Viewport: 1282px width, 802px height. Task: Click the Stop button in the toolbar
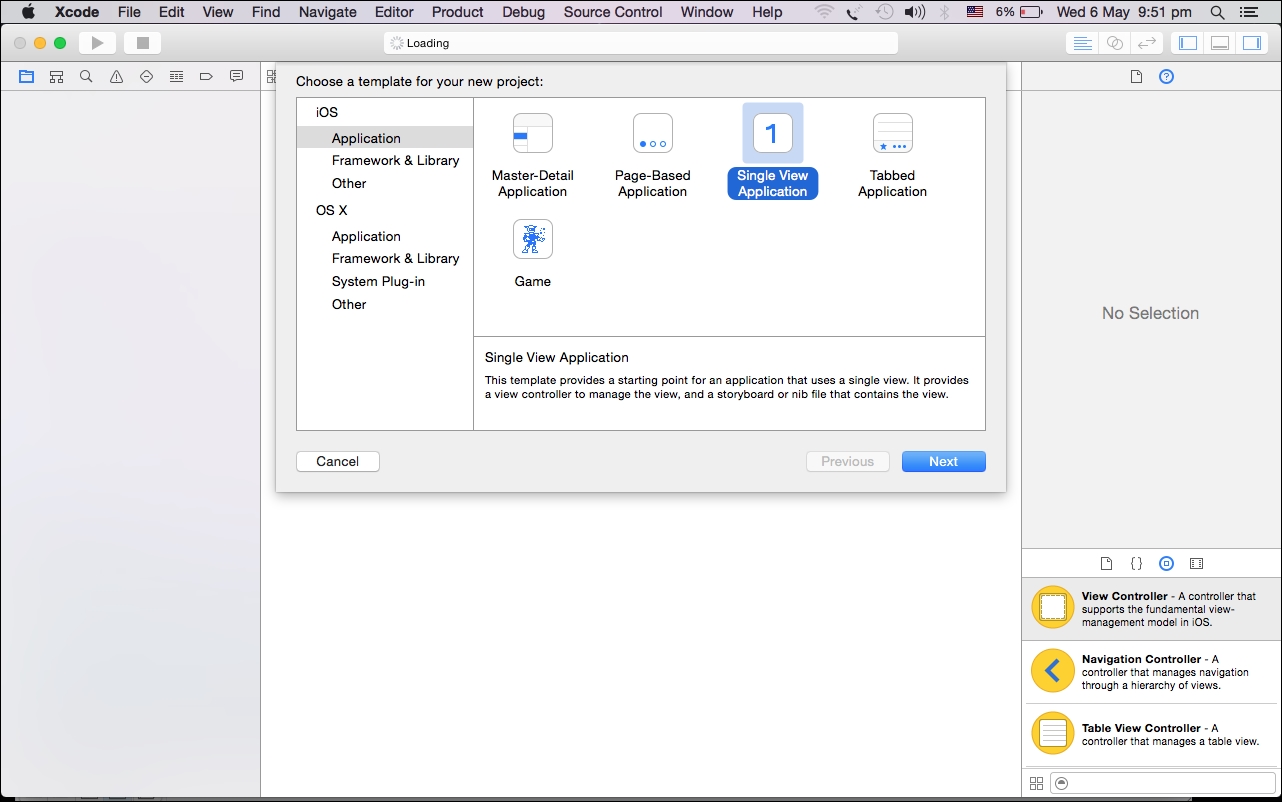click(x=143, y=43)
